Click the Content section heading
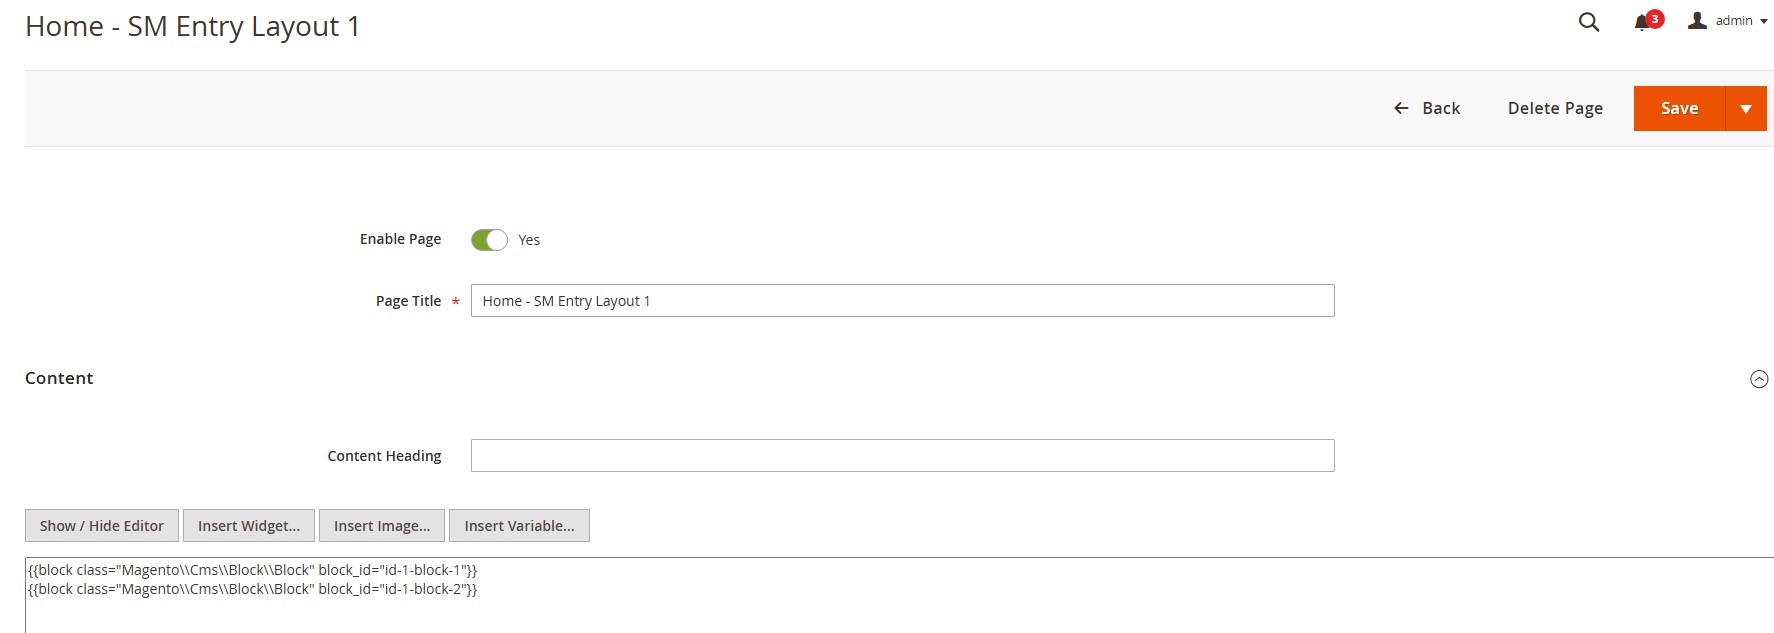Viewport: 1774px width, 633px height. 59,378
